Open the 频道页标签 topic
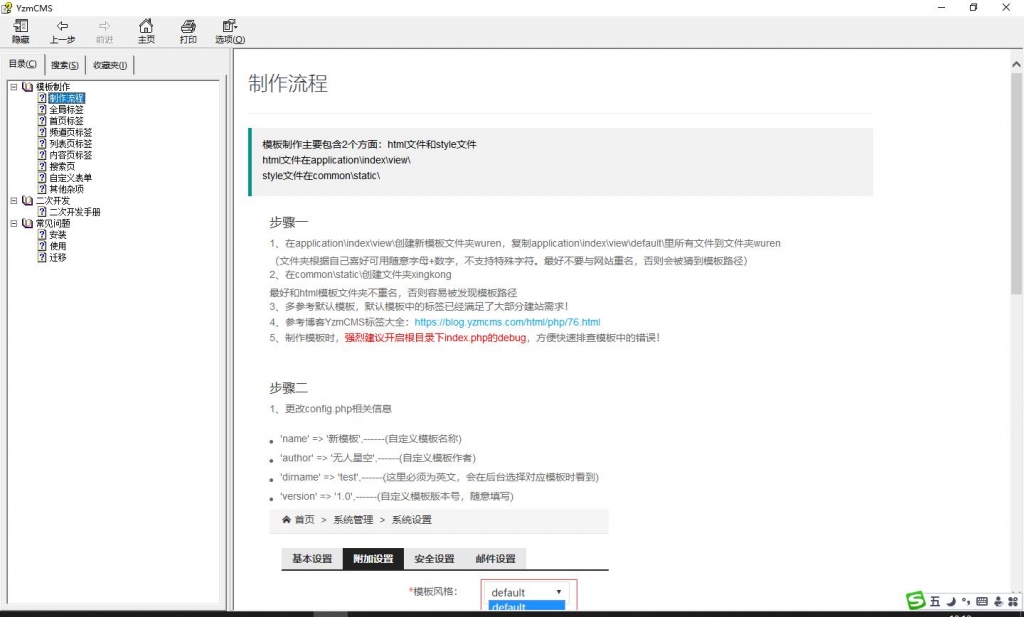1024x617 pixels. click(71, 133)
